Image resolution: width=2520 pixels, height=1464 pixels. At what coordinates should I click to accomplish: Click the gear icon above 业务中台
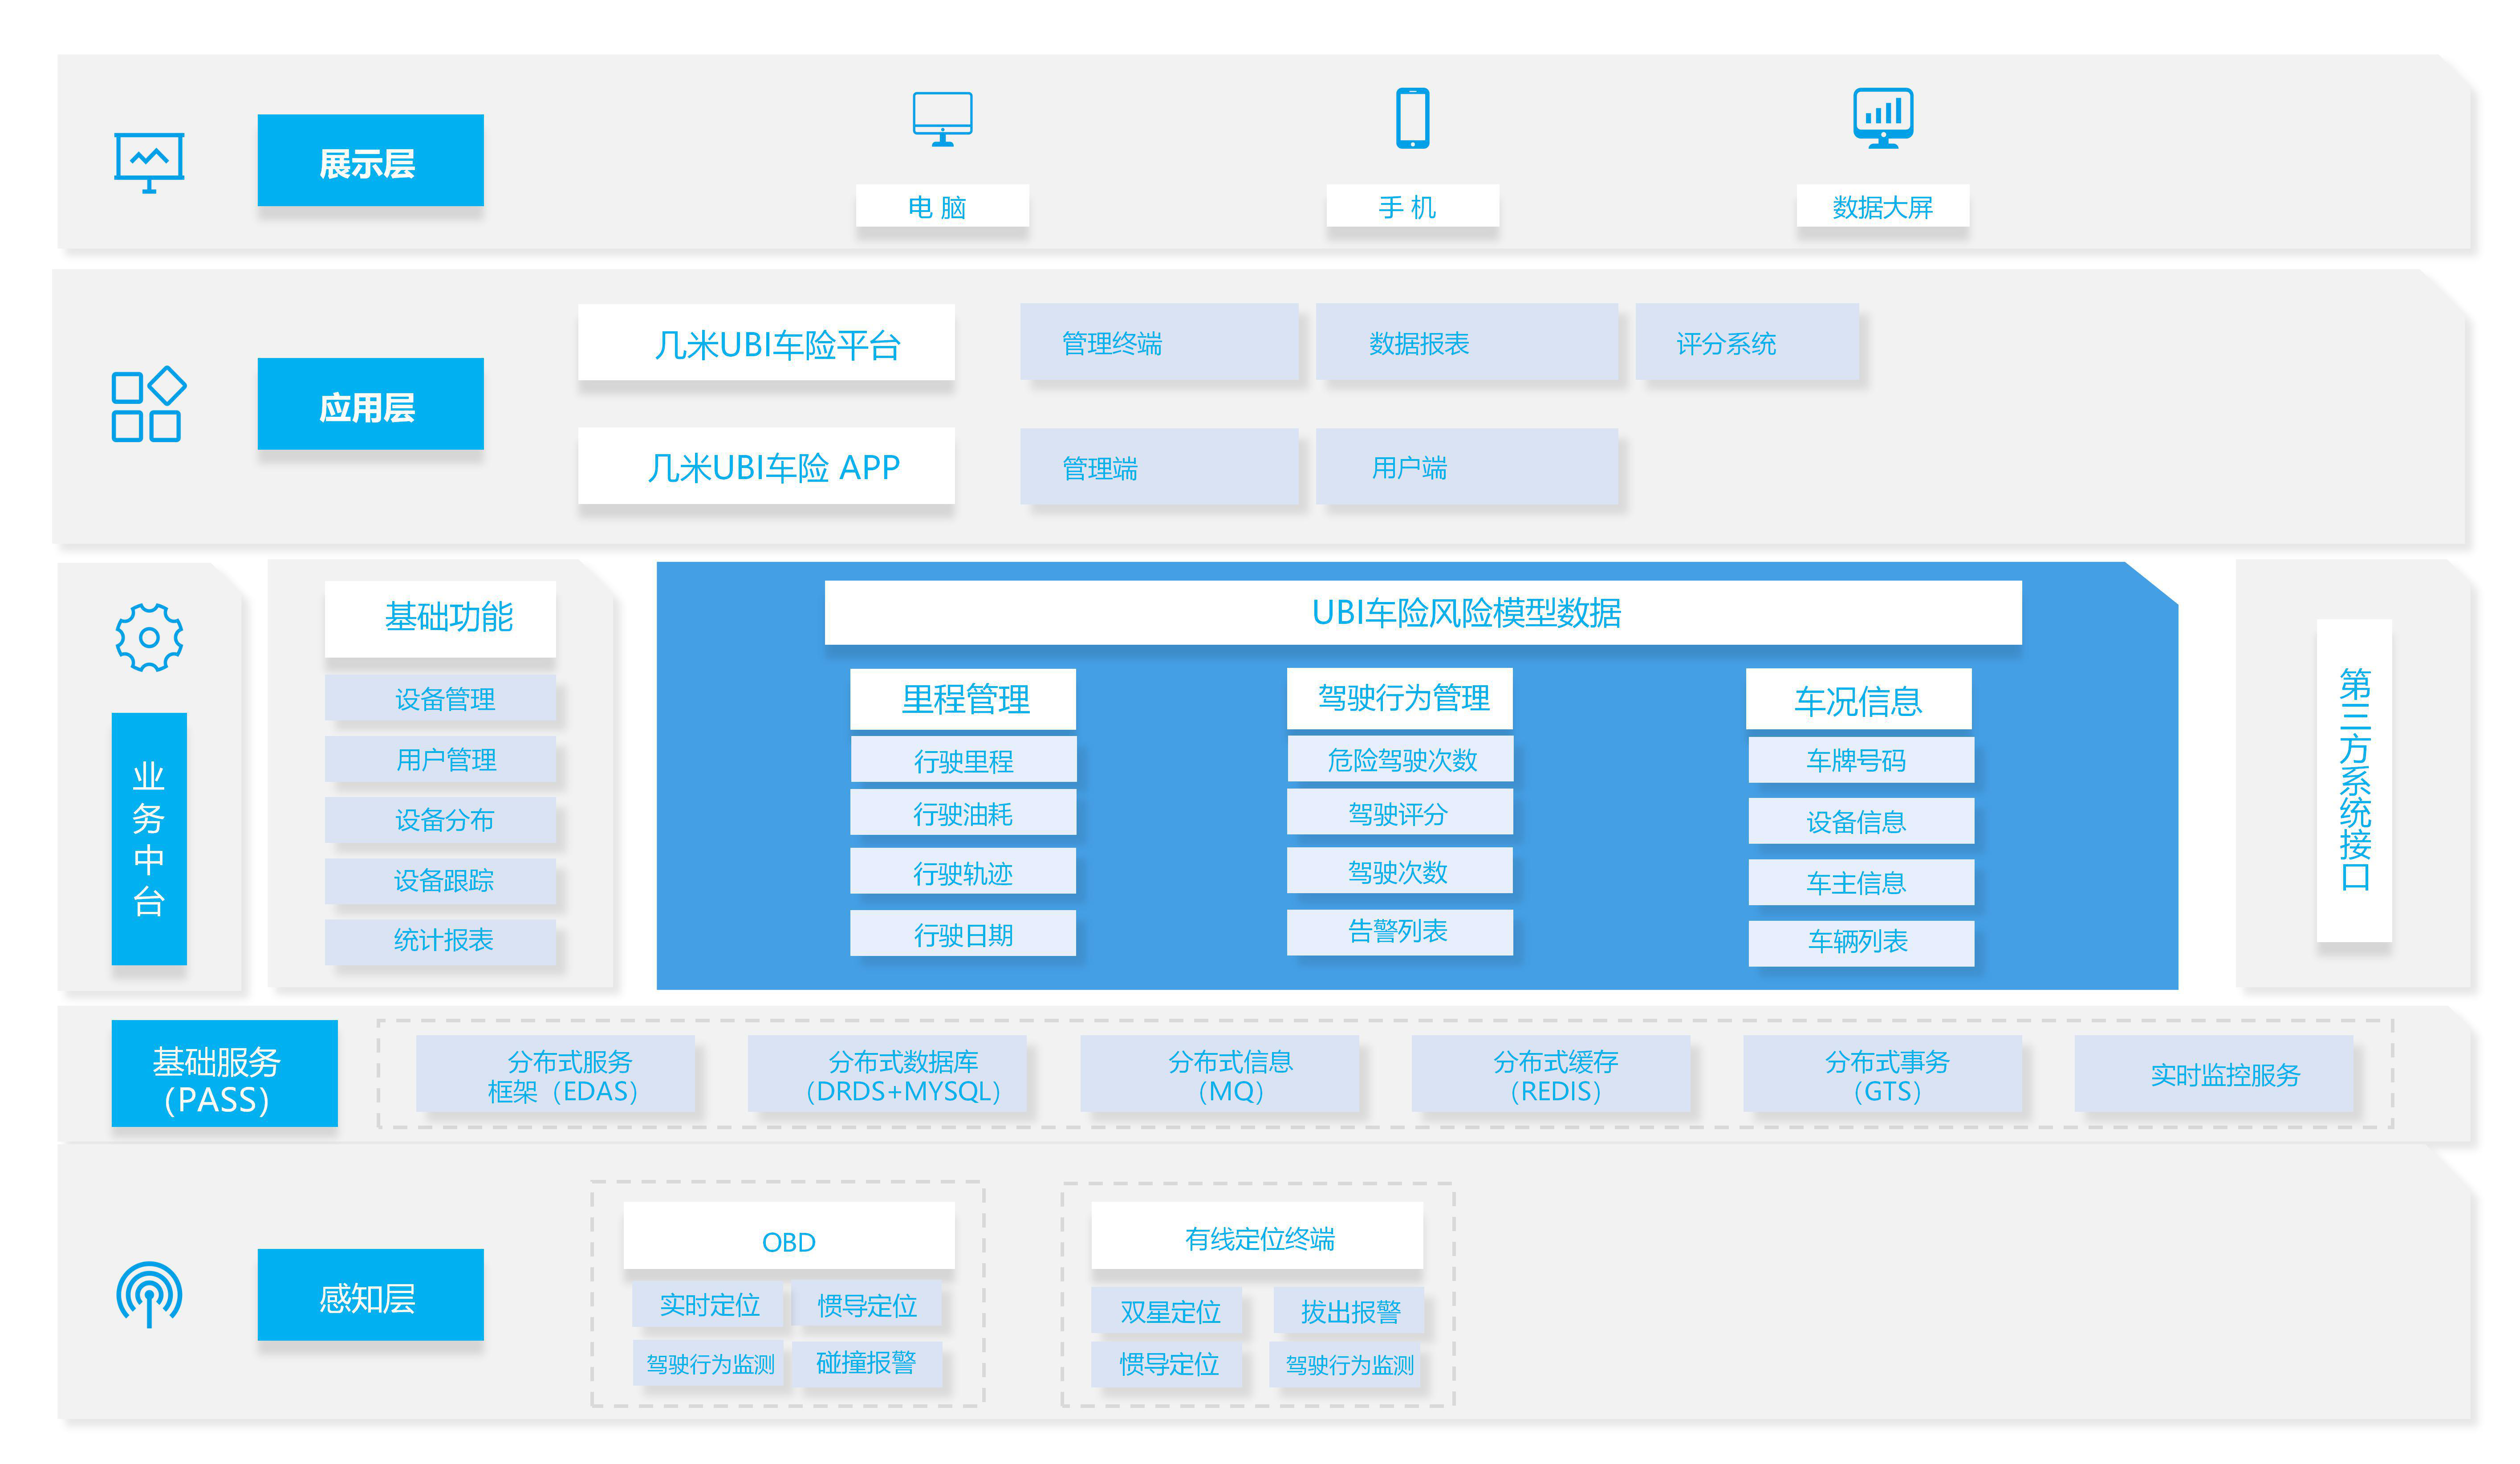click(x=149, y=637)
